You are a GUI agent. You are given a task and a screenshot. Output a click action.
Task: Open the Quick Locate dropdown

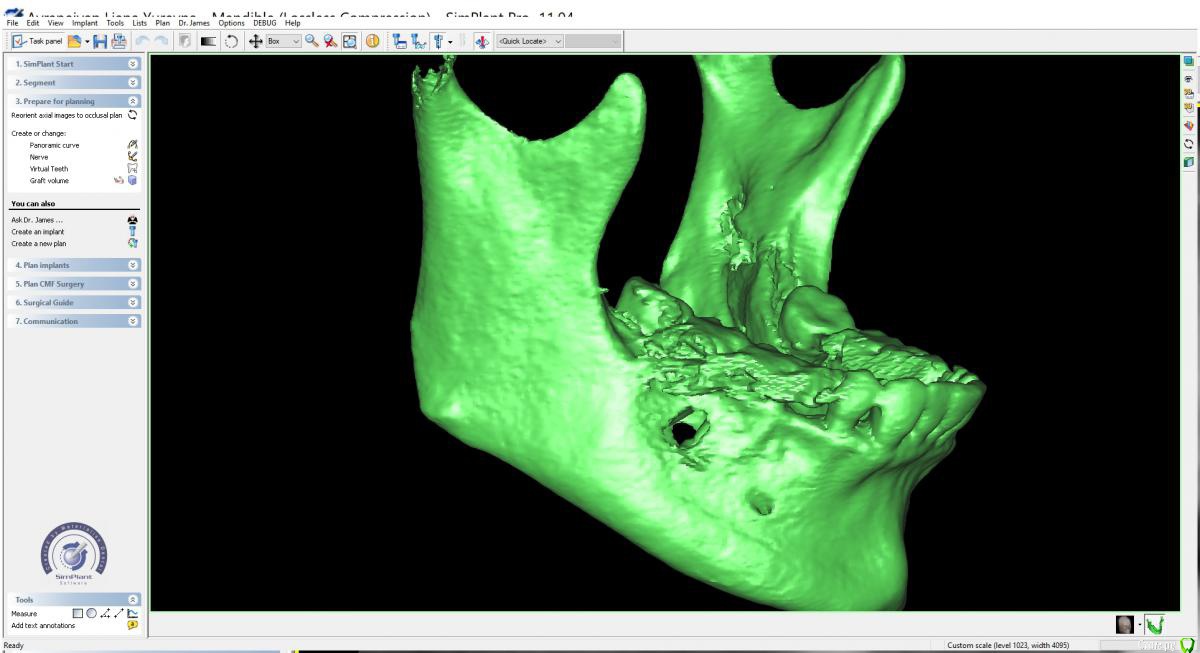tap(530, 41)
